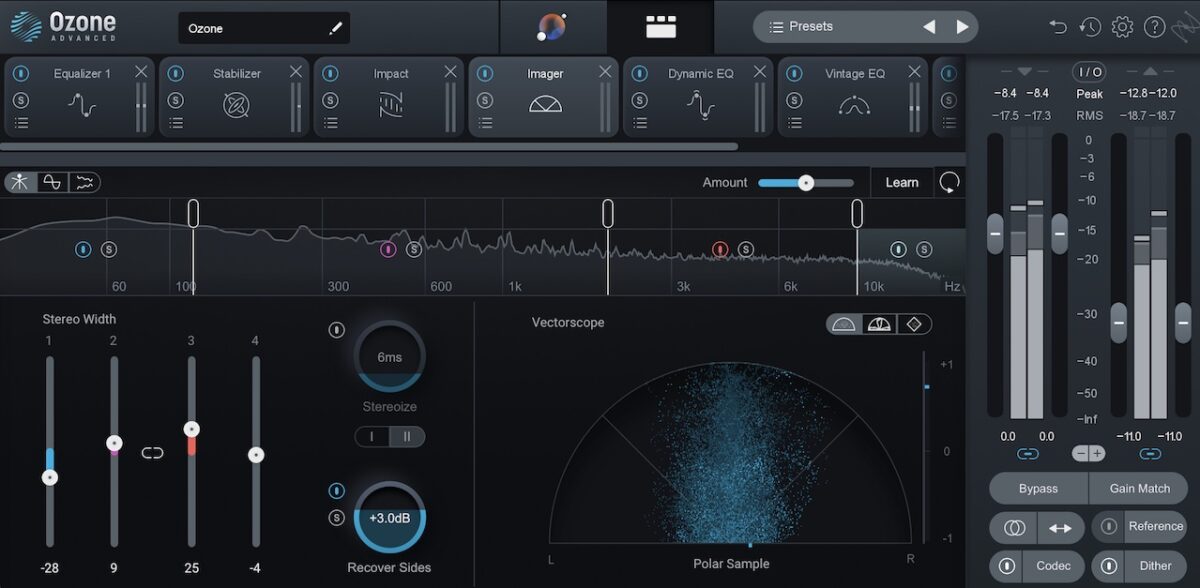The height and width of the screenshot is (588, 1200).
Task: Toggle Equalizer 1 module power
Action: click(x=21, y=74)
